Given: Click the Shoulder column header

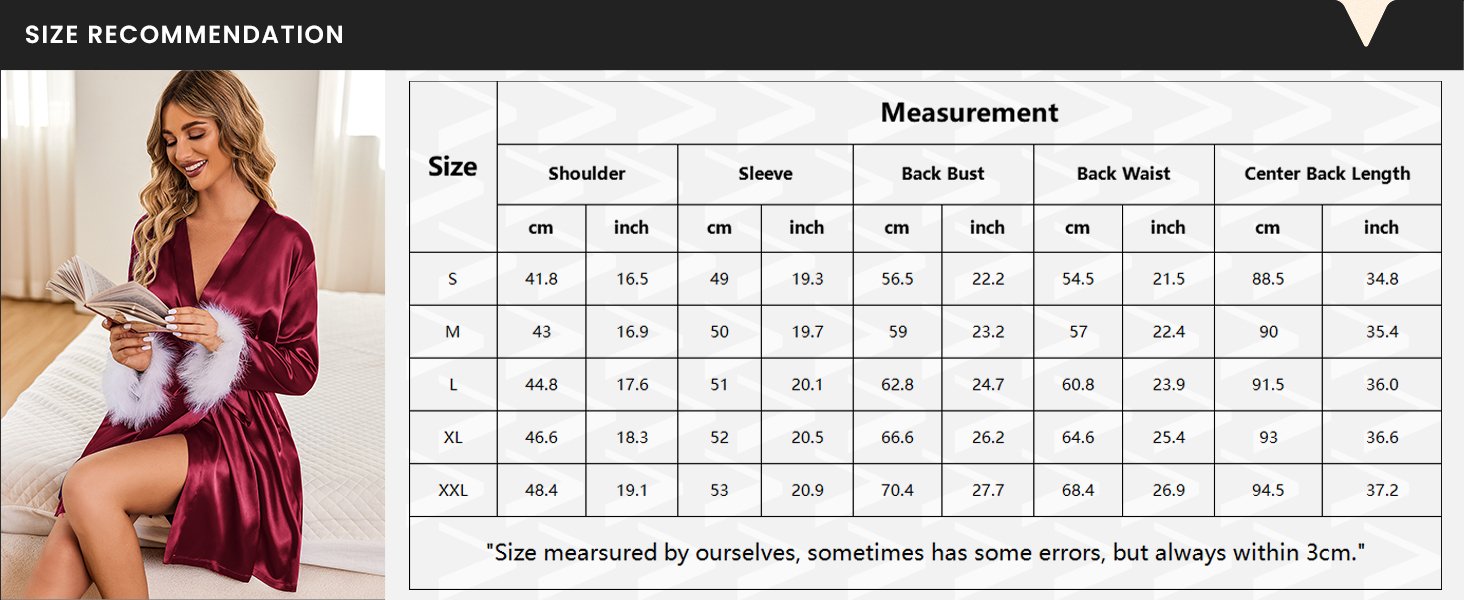Looking at the screenshot, I should tap(587, 174).
